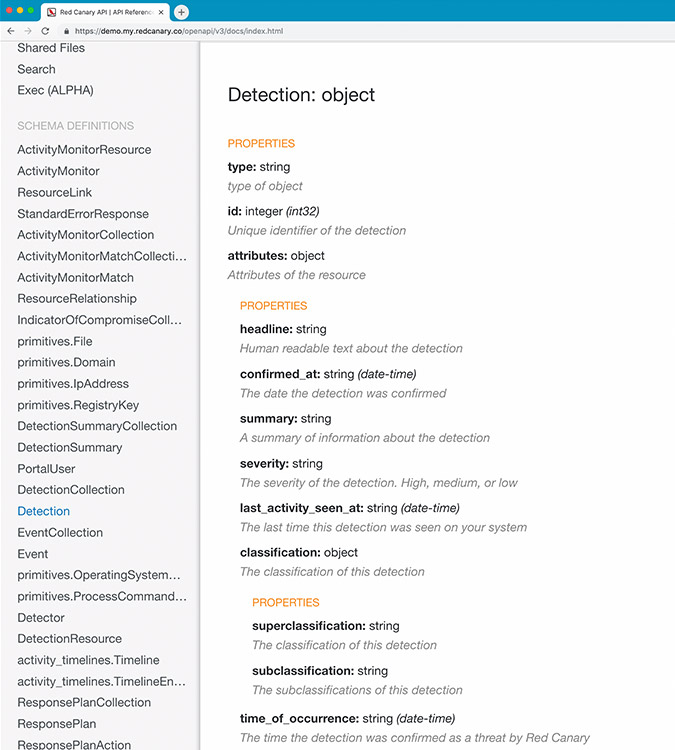The width and height of the screenshot is (675, 750).
Task: Close the Red Canary API tab
Action: 161,12
